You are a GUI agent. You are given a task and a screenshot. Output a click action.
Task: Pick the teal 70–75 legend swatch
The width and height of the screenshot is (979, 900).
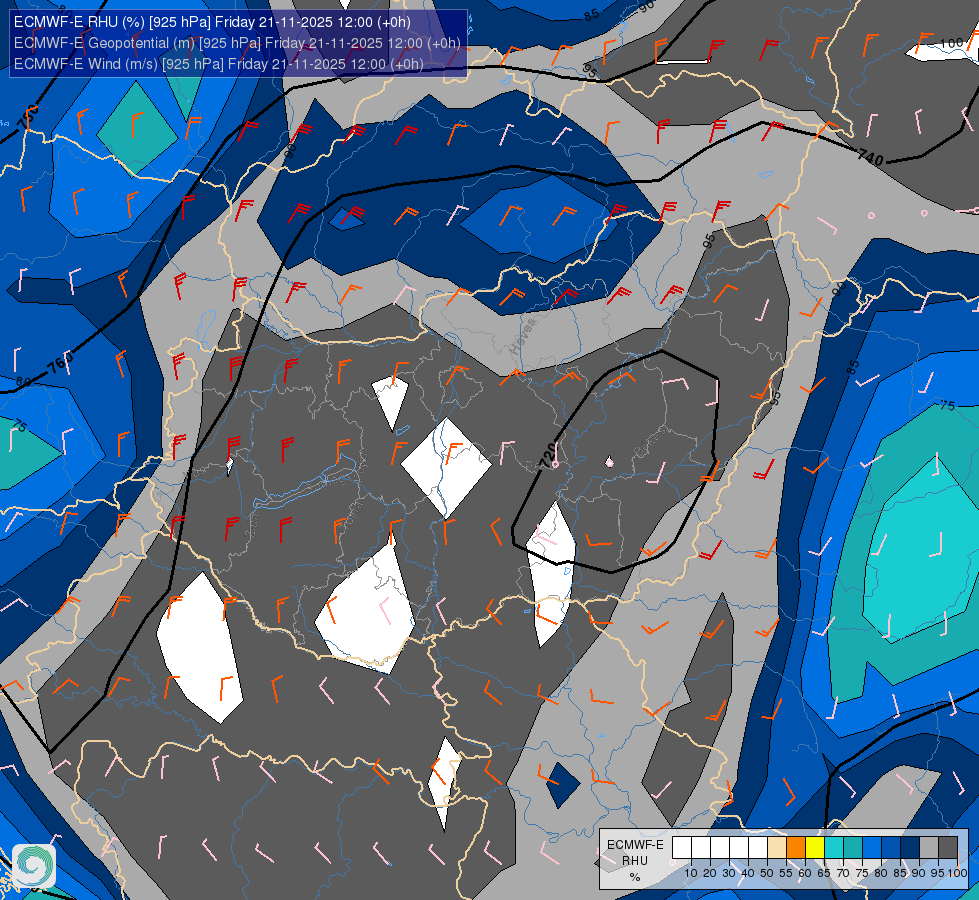853,848
